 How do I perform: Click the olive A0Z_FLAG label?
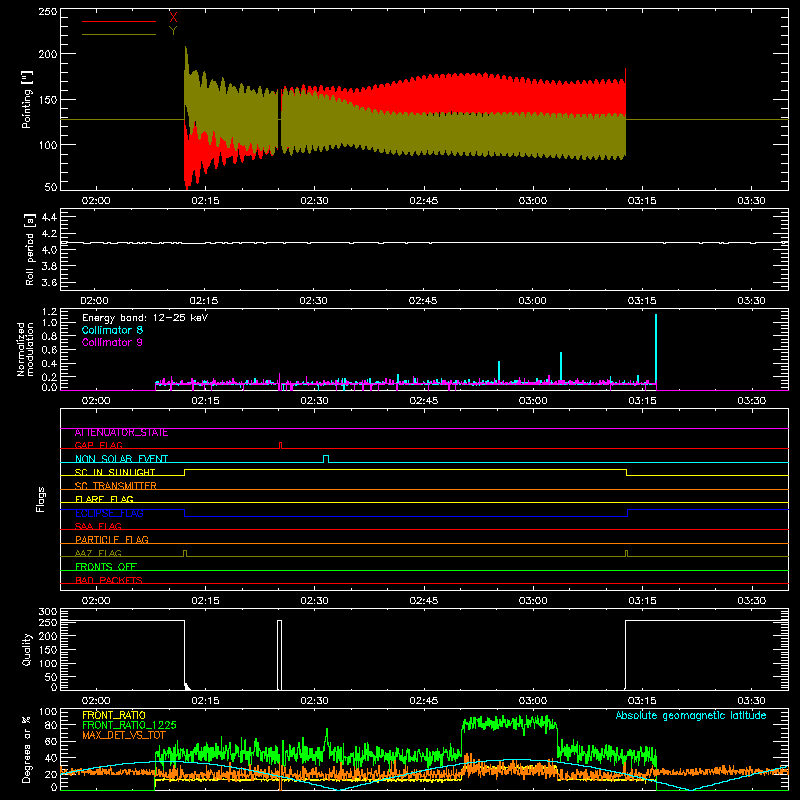click(x=98, y=553)
